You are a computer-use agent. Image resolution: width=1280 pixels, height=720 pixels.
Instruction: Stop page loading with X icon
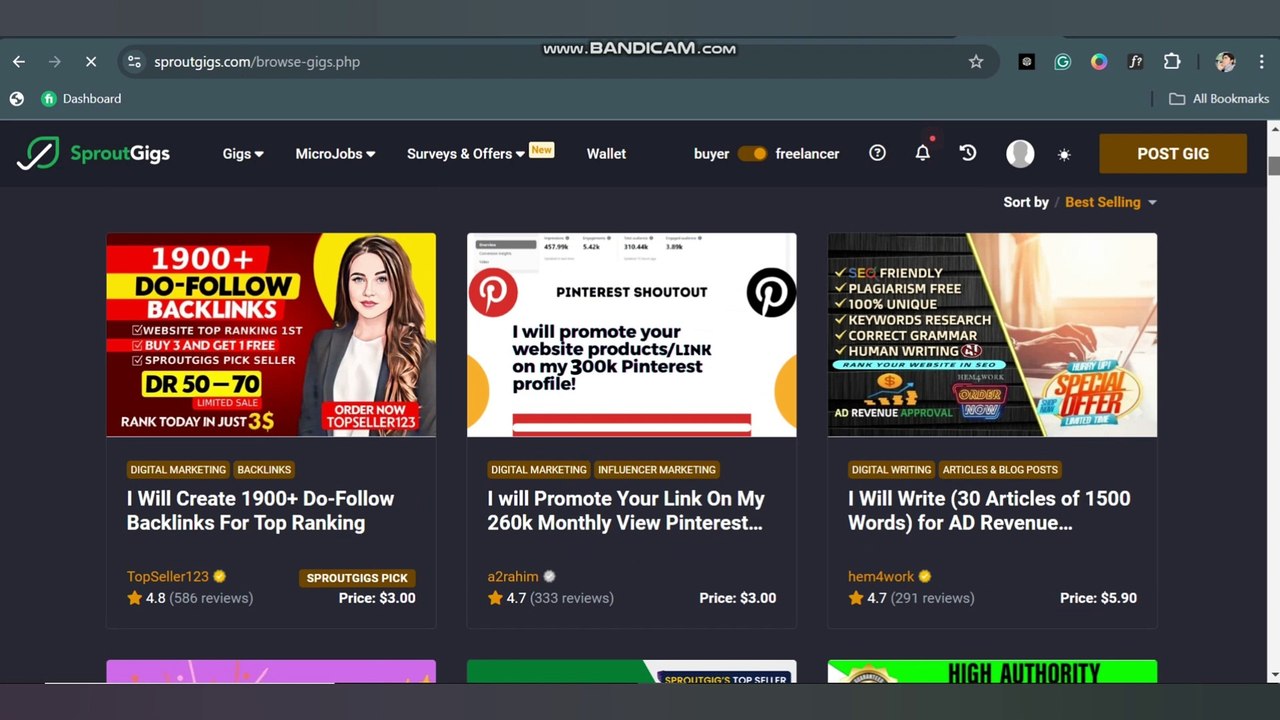click(x=91, y=62)
